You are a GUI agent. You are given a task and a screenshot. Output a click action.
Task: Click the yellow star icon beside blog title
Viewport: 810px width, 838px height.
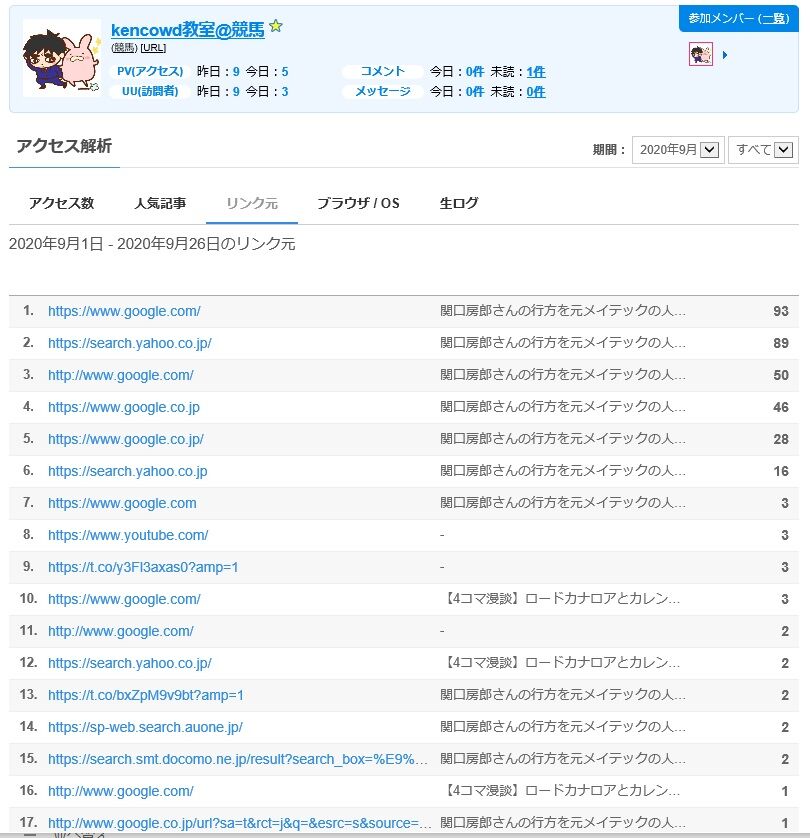tap(276, 26)
